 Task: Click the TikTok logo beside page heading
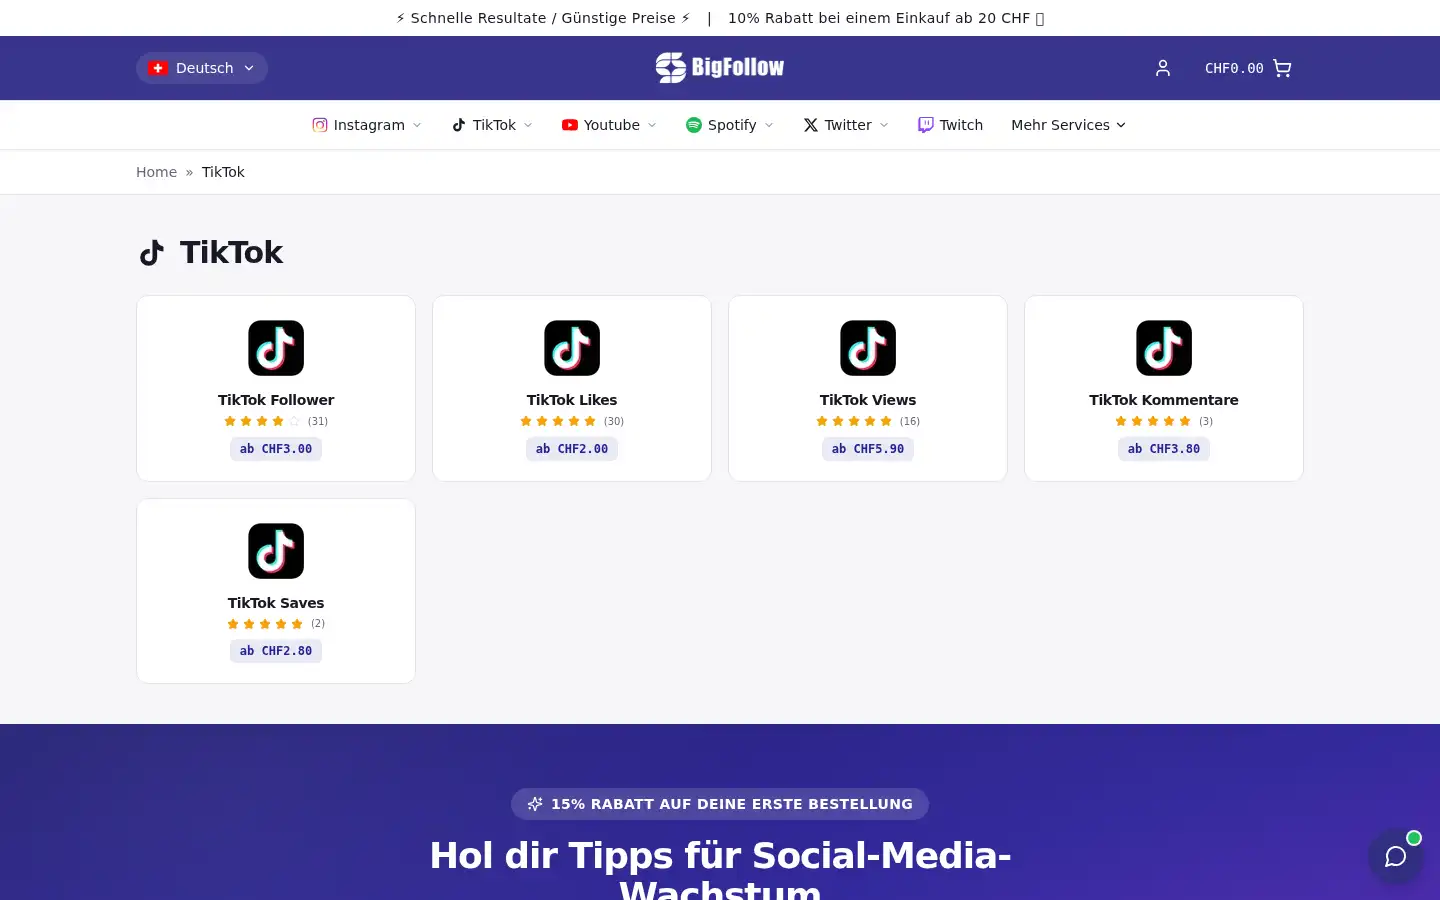coord(152,253)
